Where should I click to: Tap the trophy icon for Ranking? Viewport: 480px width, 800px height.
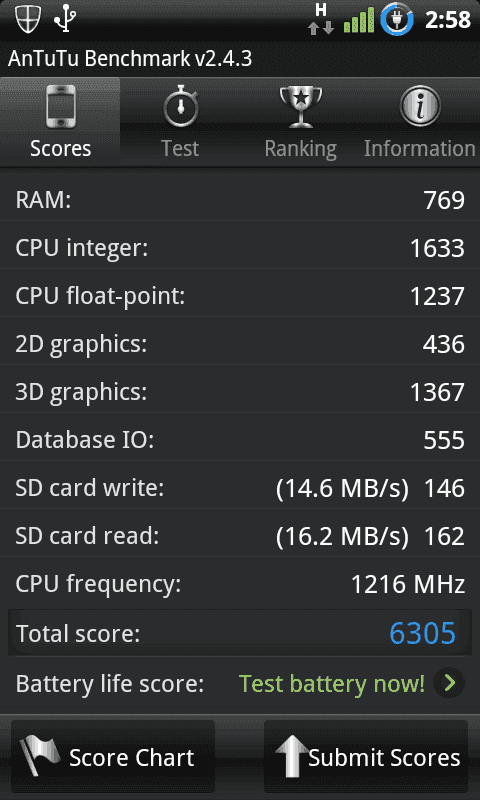click(x=301, y=107)
